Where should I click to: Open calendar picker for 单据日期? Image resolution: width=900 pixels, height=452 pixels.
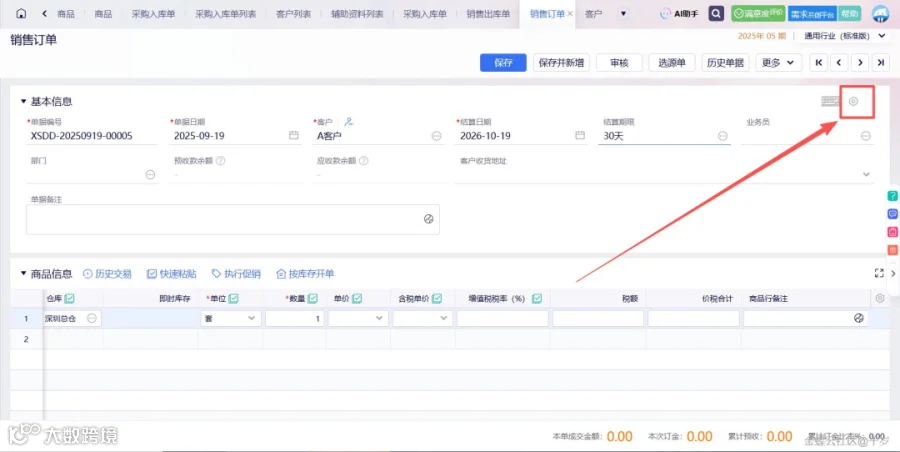click(x=293, y=136)
